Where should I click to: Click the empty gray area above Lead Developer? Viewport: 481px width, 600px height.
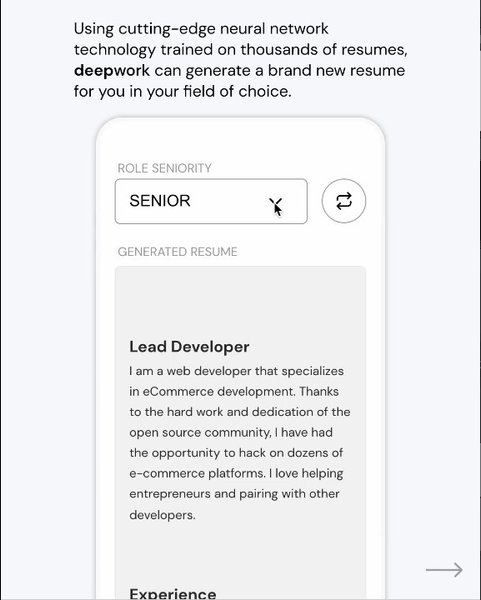pos(240,300)
